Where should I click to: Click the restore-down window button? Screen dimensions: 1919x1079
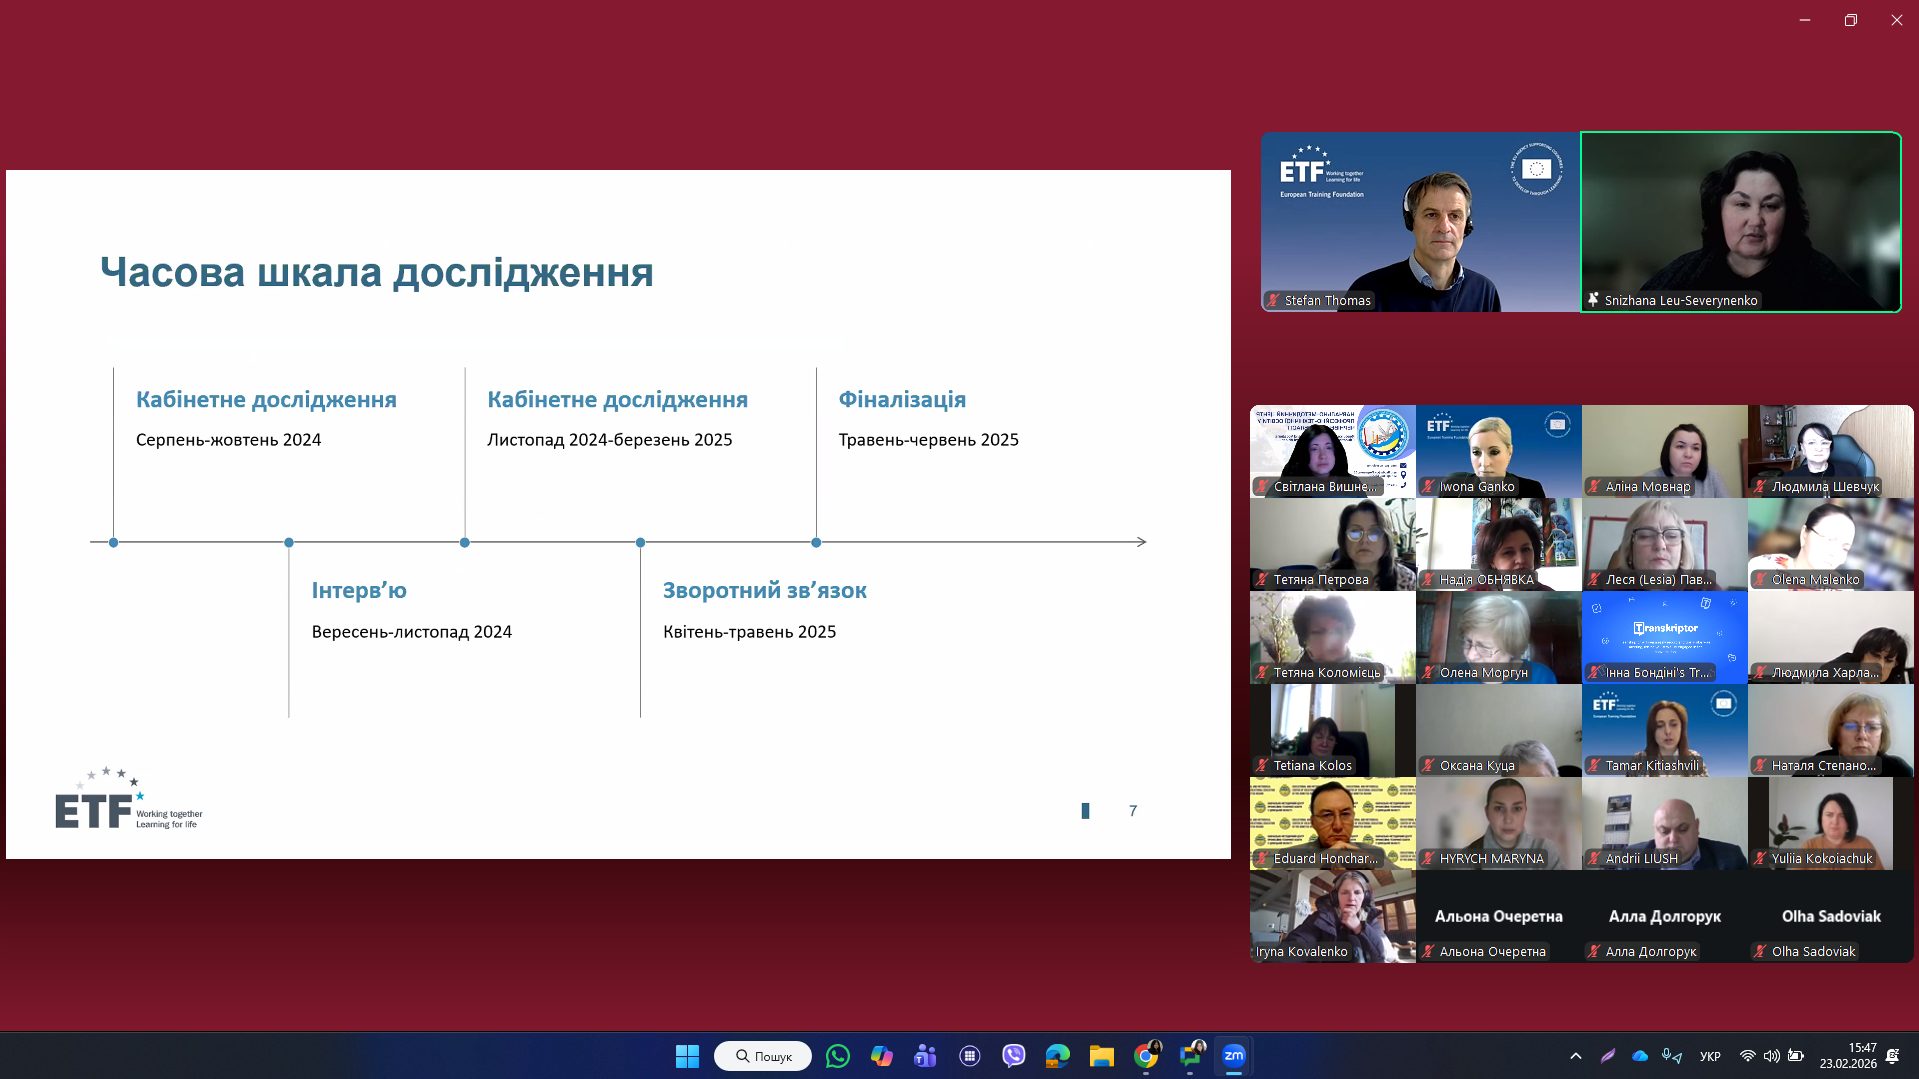click(1851, 20)
